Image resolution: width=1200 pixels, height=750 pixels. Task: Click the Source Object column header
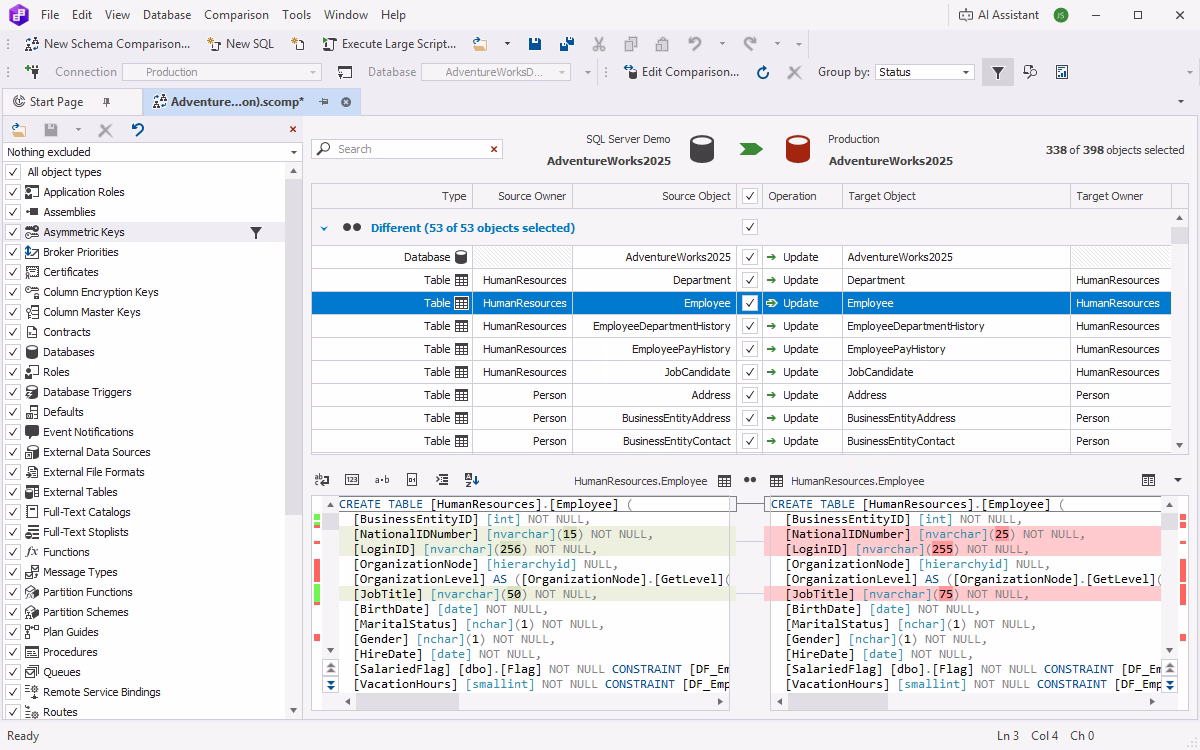coord(655,196)
